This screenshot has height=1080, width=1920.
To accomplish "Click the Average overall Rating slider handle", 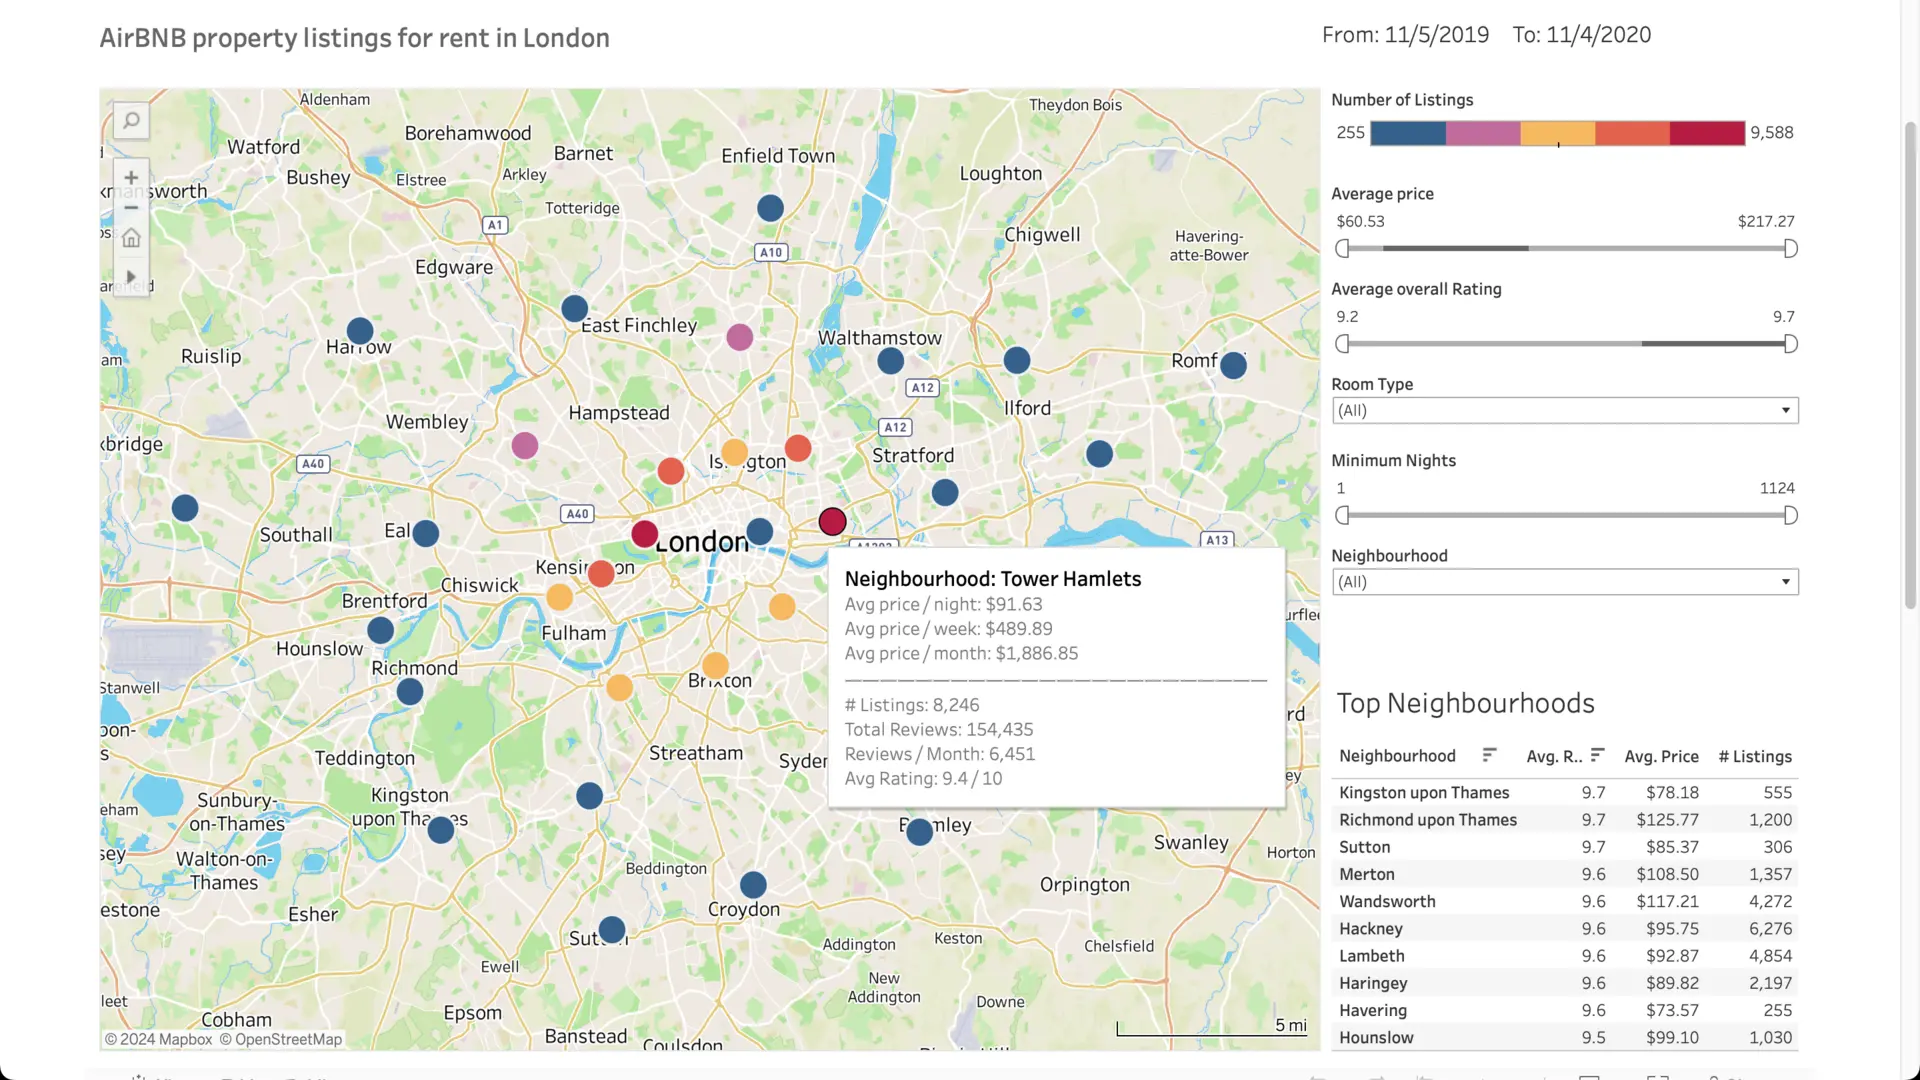I will (1343, 343).
